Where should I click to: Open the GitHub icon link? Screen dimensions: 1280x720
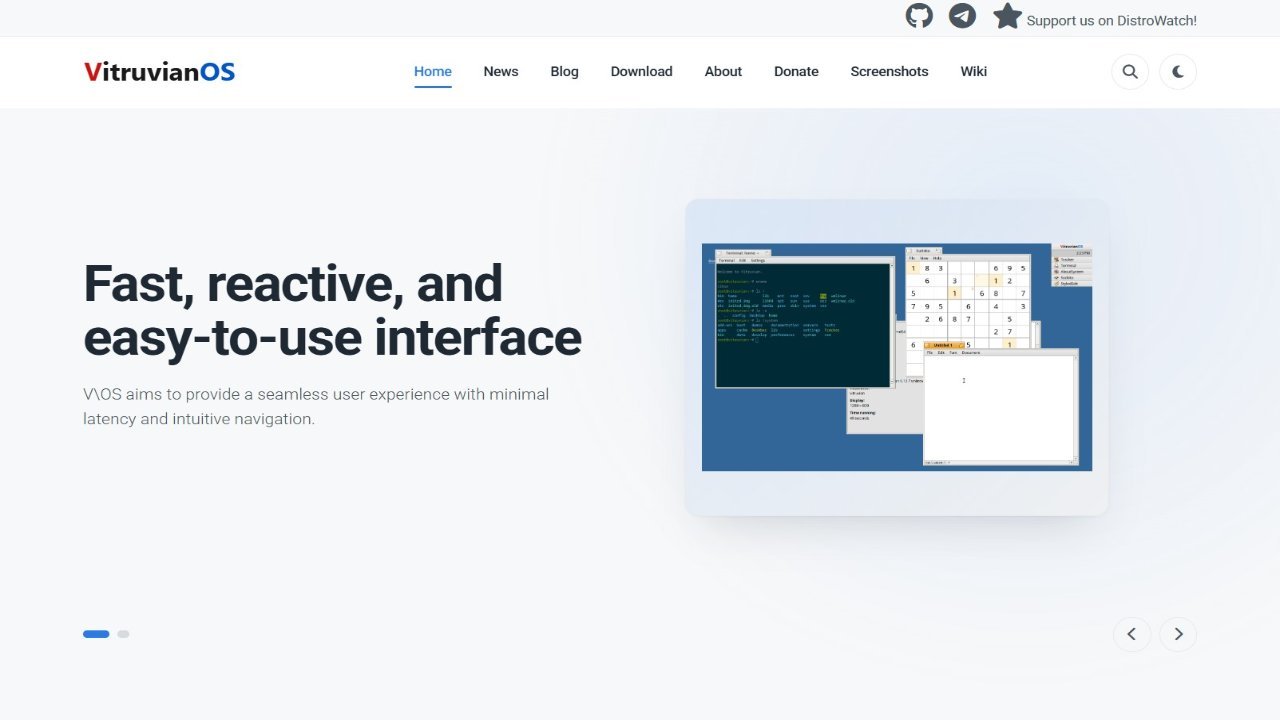[919, 16]
